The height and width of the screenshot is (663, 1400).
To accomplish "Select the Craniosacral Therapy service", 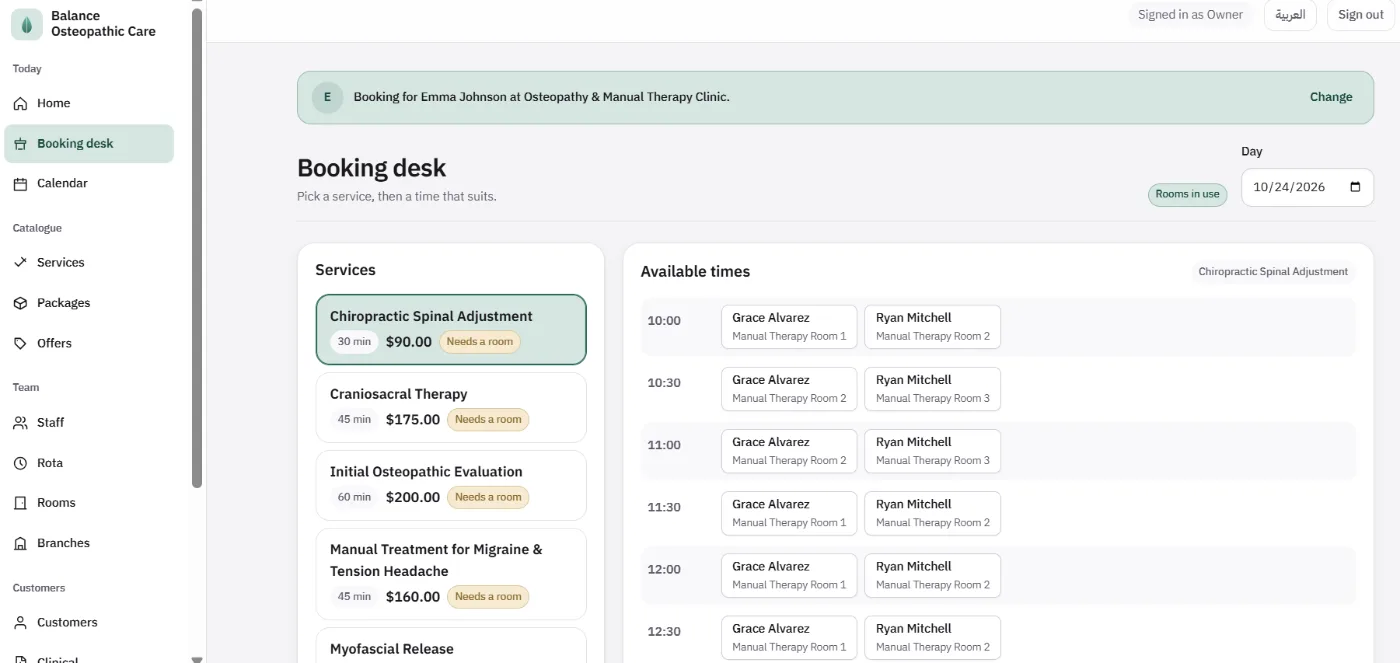I will pos(451,407).
